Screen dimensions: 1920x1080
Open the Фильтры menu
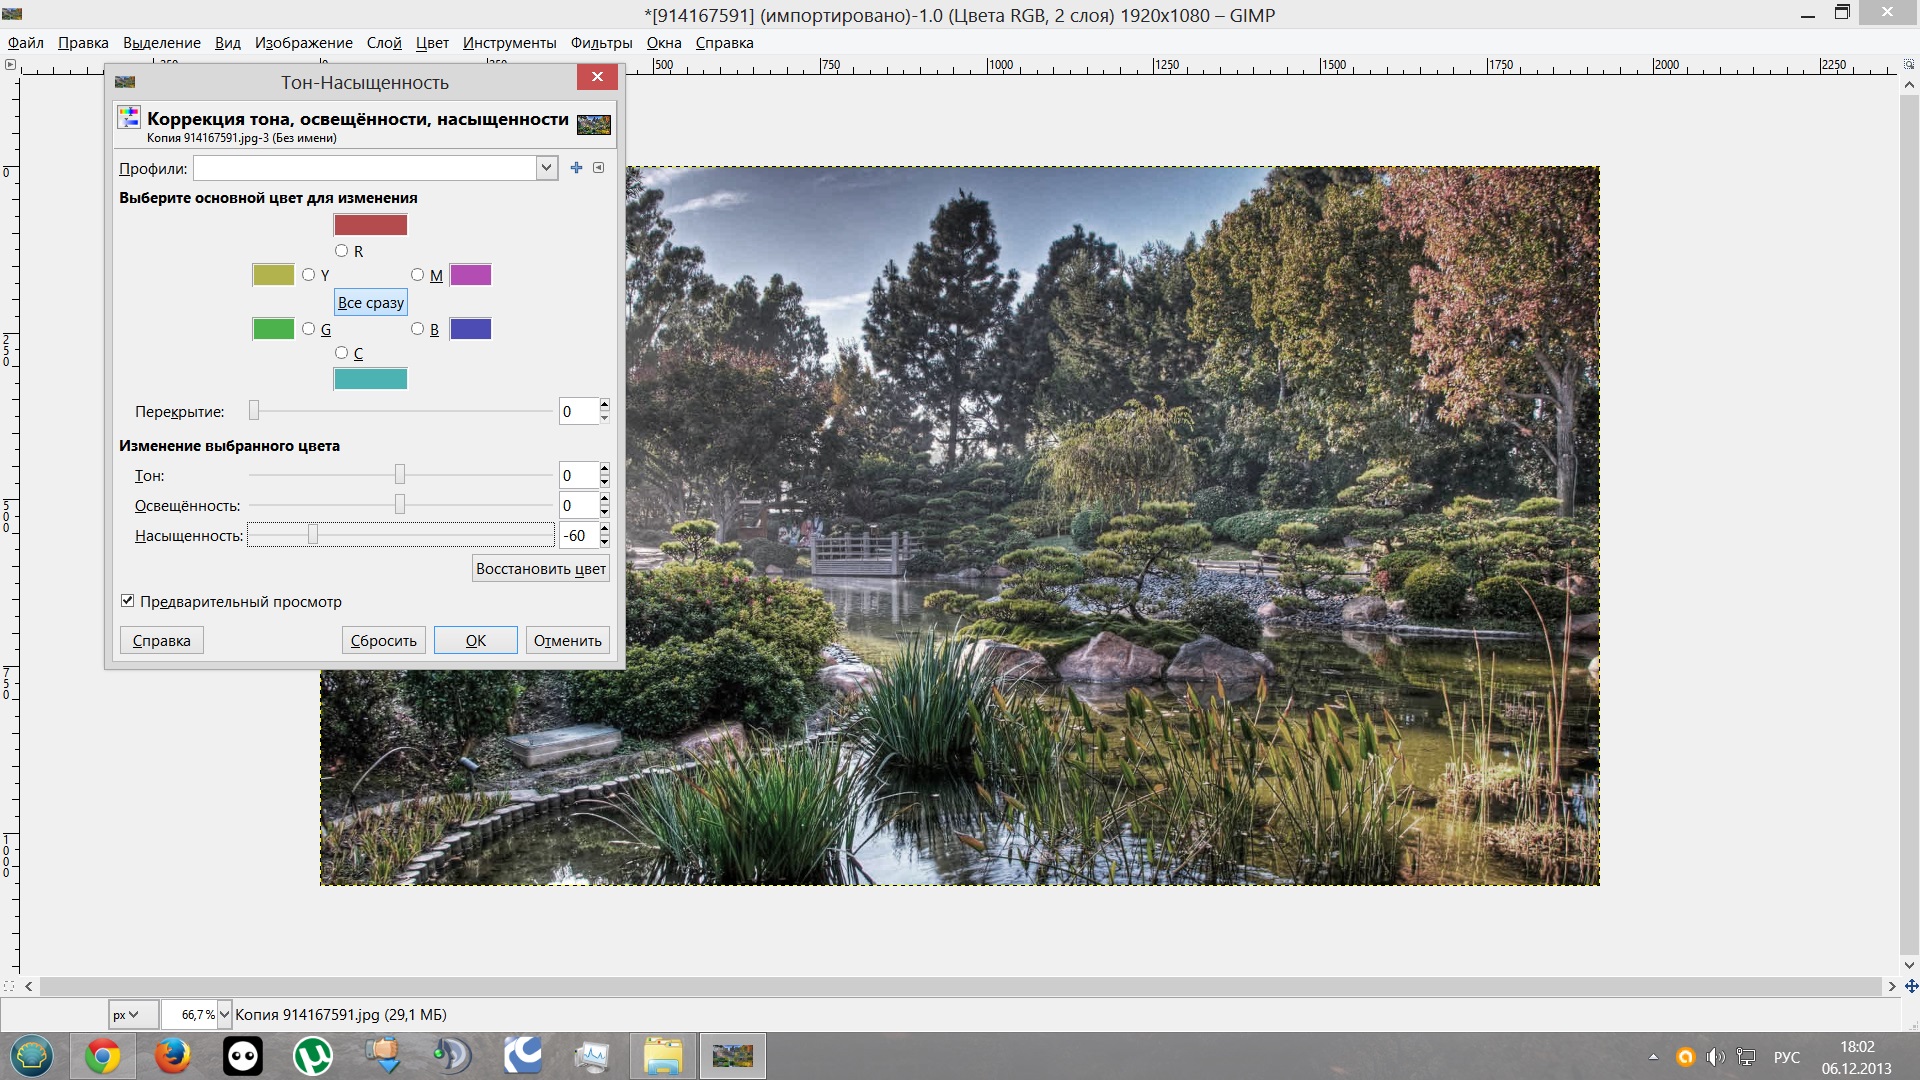[x=601, y=43]
